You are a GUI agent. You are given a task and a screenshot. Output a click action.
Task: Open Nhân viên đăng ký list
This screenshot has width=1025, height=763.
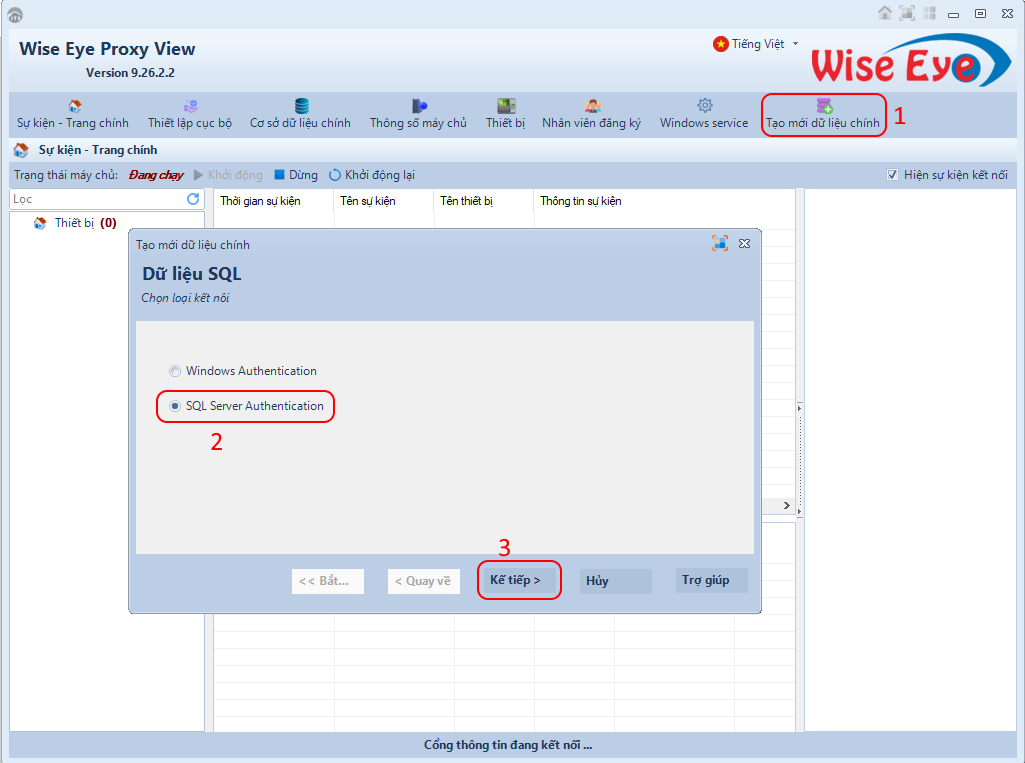[592, 106]
